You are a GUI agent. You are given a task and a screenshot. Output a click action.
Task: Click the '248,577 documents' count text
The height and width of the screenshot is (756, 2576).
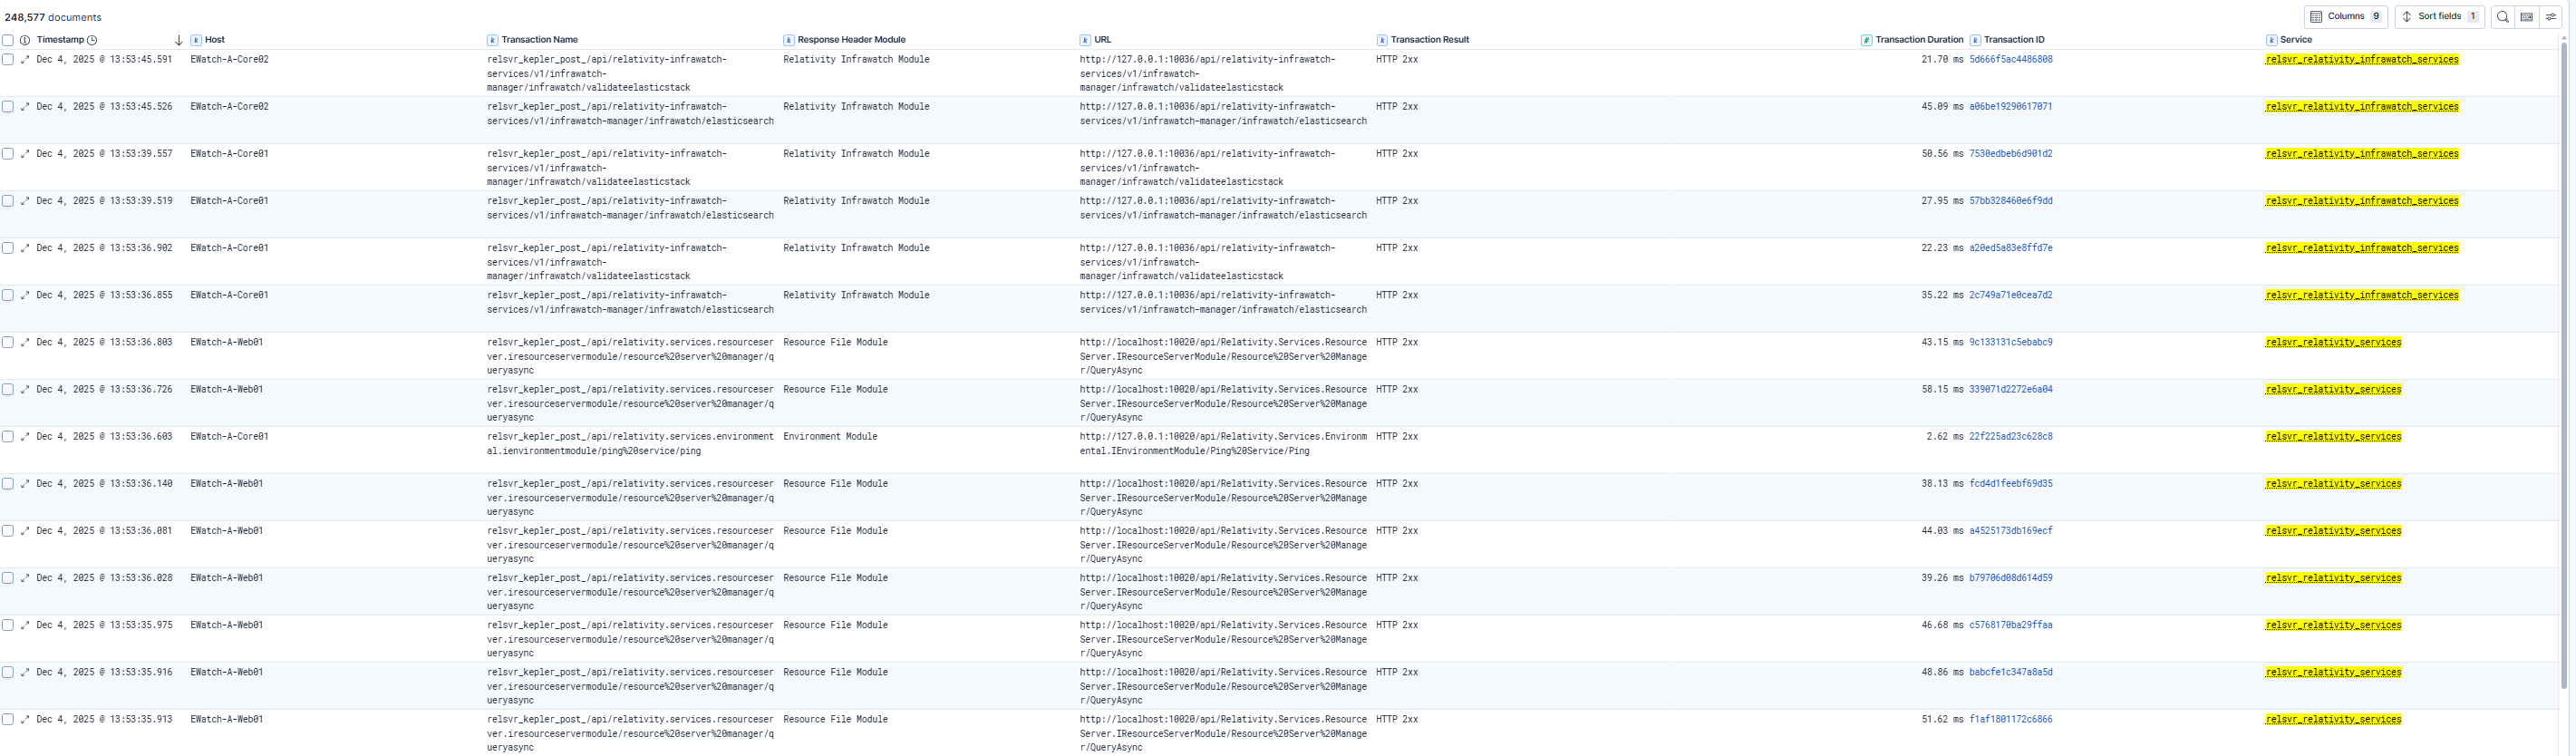tap(53, 18)
